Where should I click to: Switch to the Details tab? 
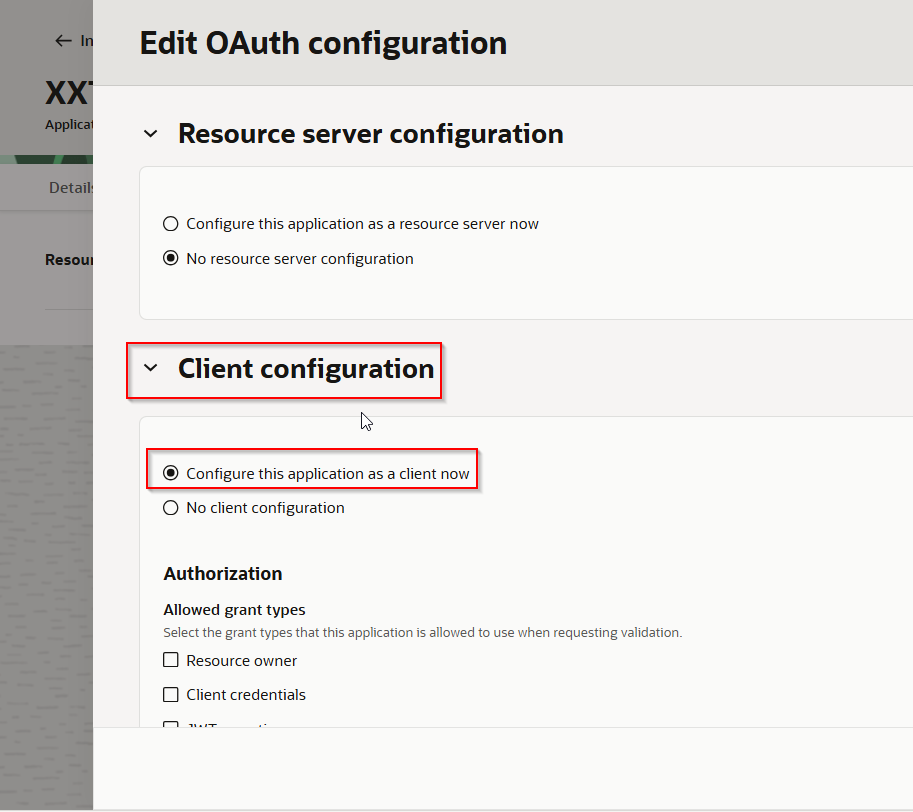[x=71, y=188]
